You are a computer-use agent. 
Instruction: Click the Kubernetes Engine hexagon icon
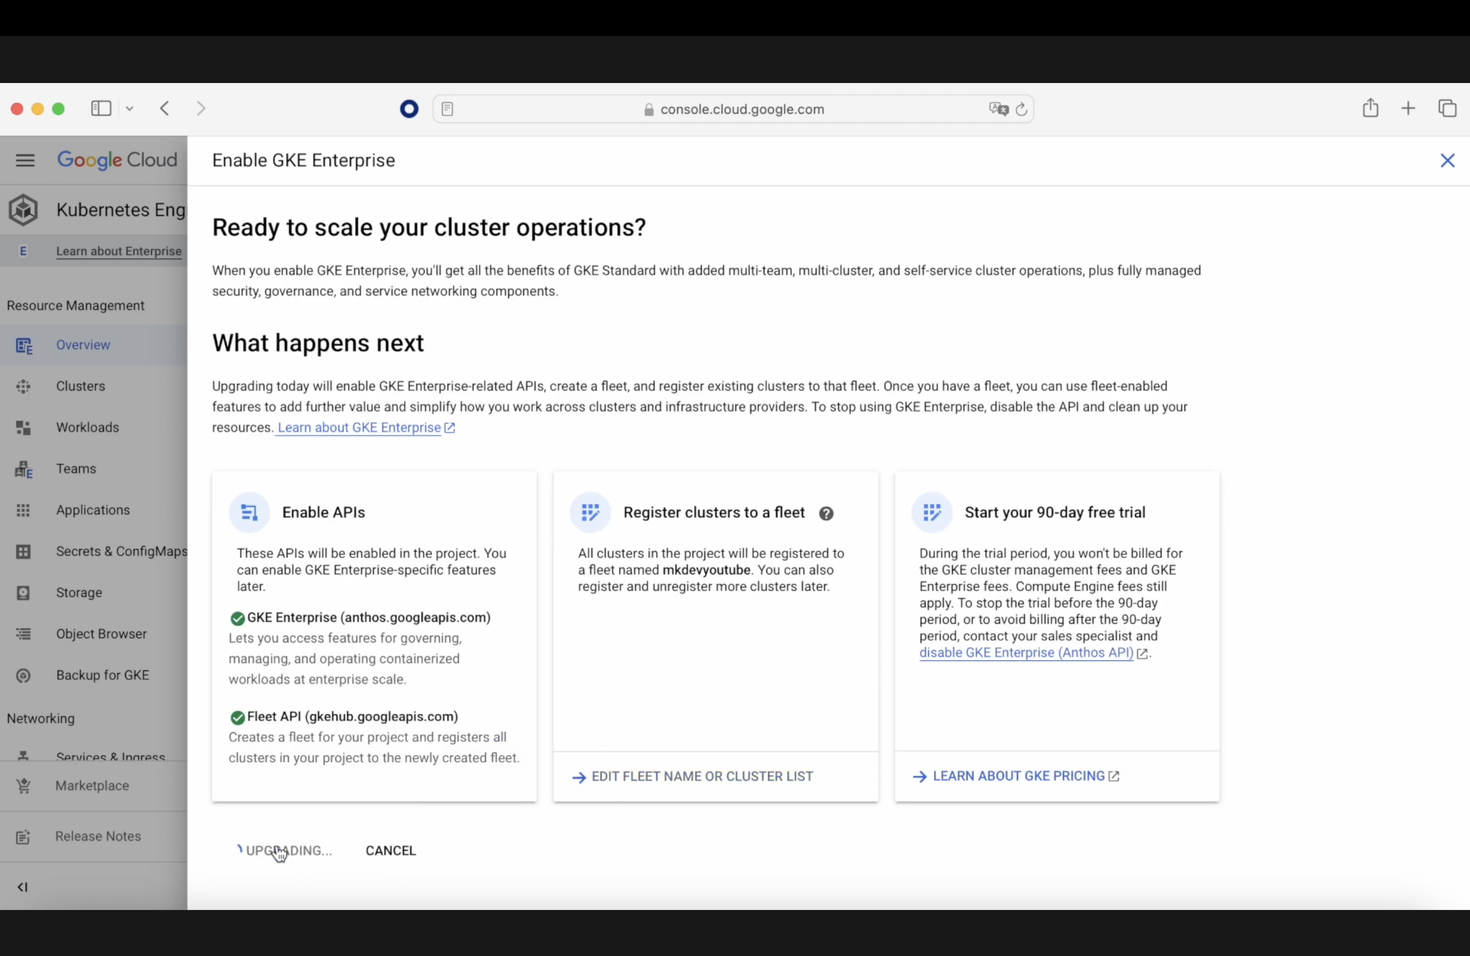pos(23,209)
